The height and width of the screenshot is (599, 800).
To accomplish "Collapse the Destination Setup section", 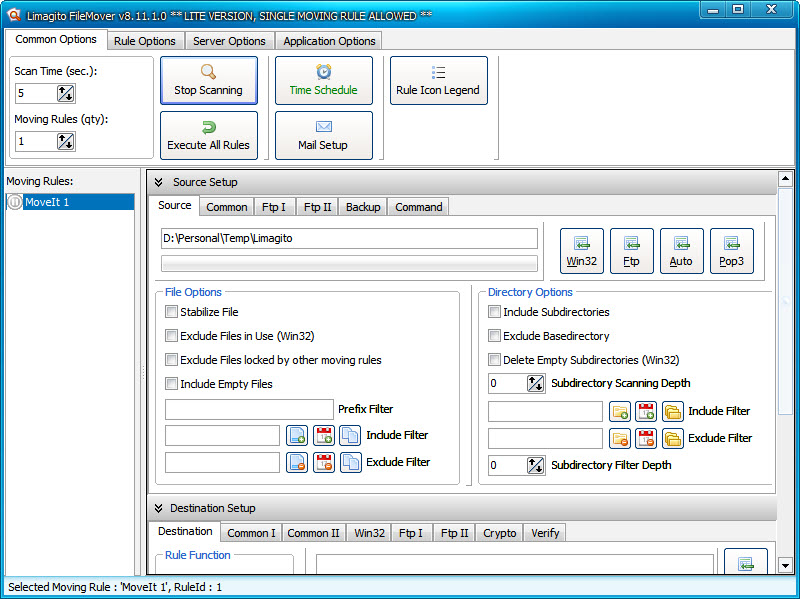I will [159, 508].
